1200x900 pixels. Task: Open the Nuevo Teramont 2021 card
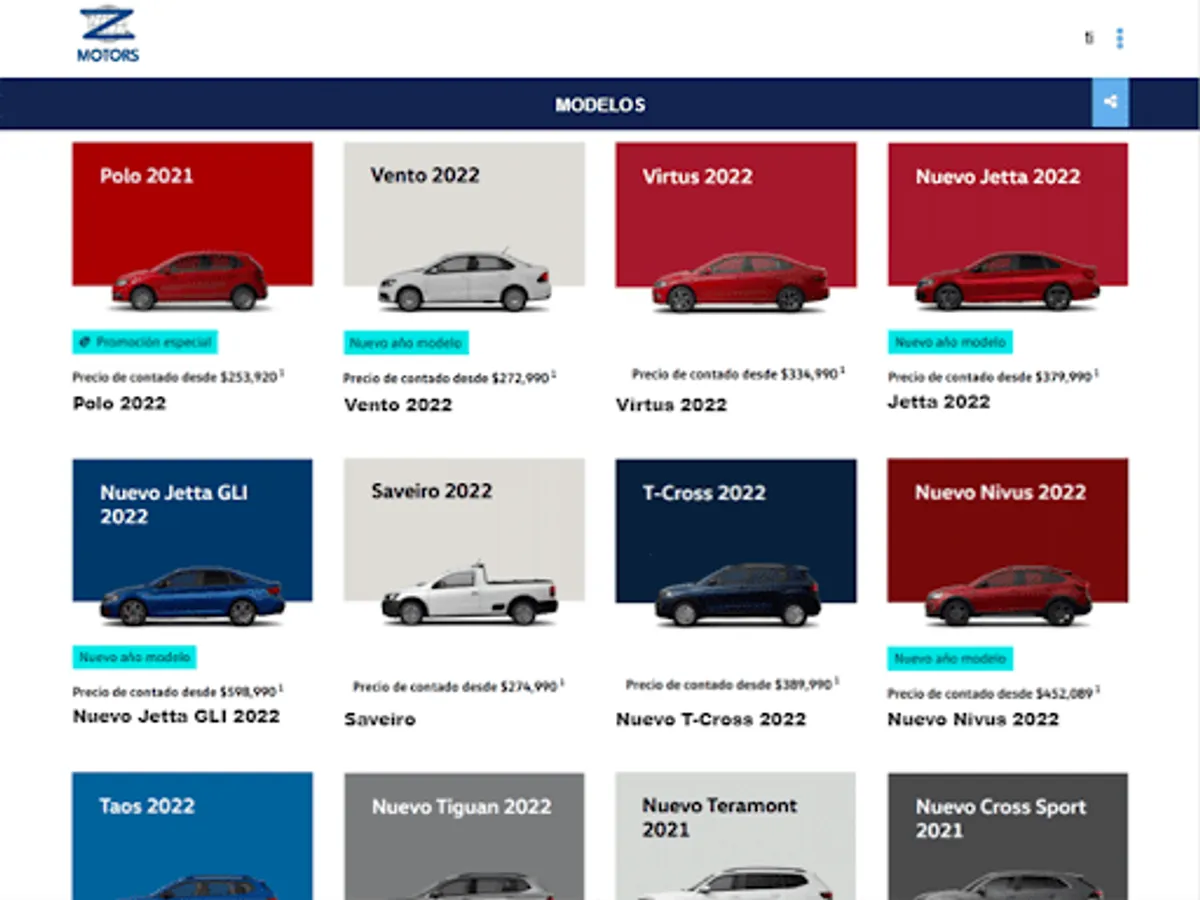(x=736, y=836)
